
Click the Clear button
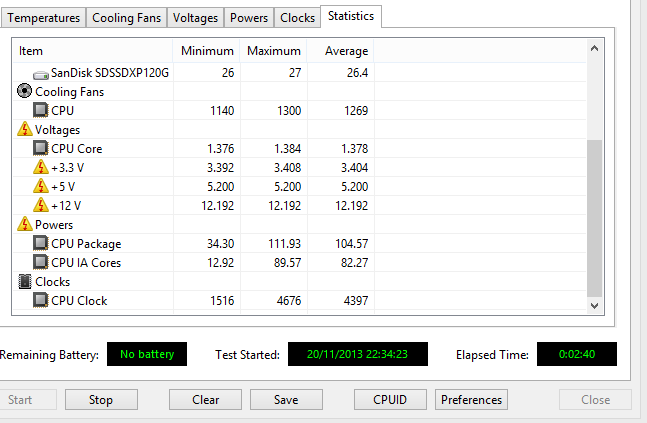[206, 400]
